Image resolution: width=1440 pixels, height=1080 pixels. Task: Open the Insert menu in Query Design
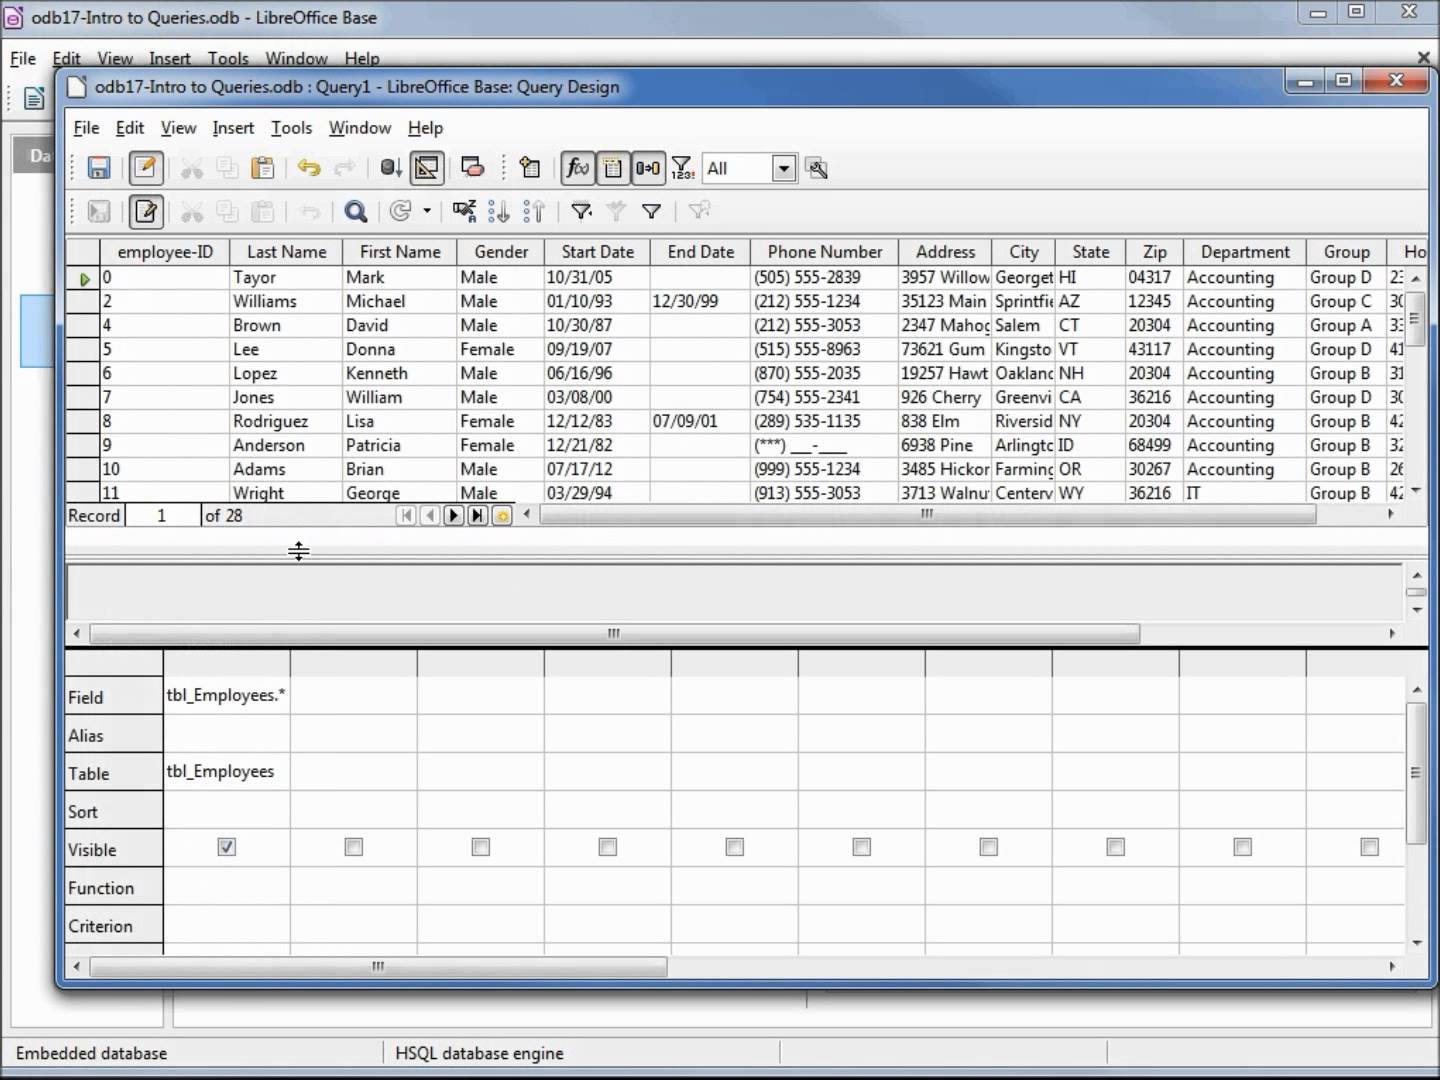(233, 127)
